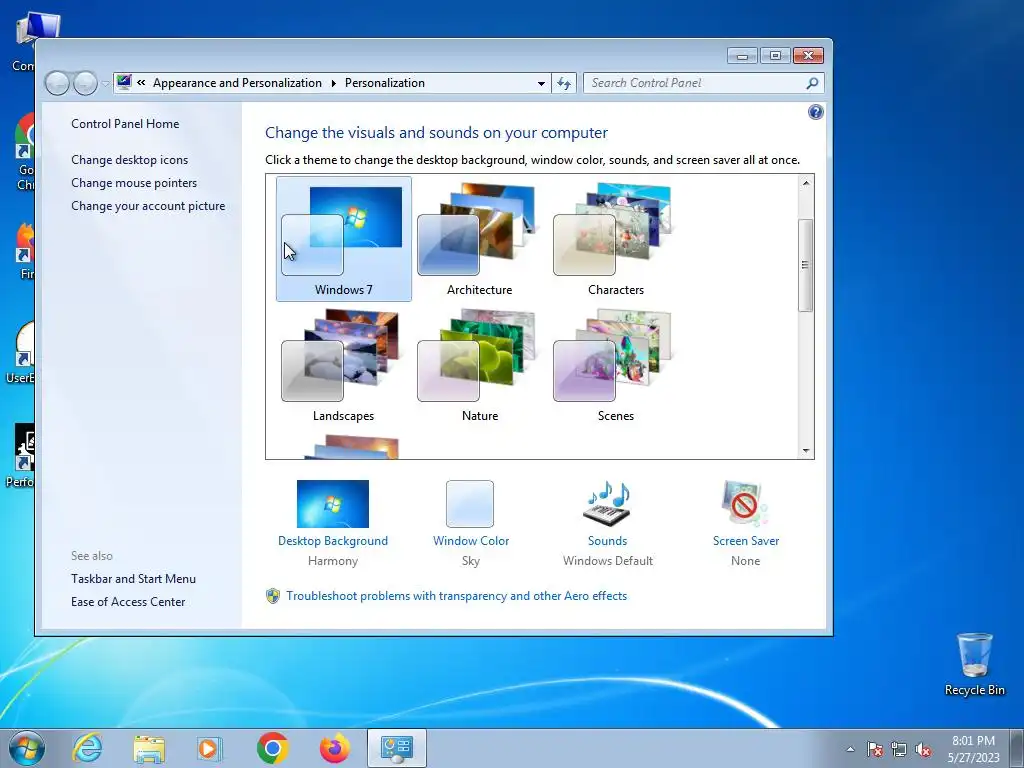Click the Screen Saver link
This screenshot has width=1024, height=768.
click(746, 541)
